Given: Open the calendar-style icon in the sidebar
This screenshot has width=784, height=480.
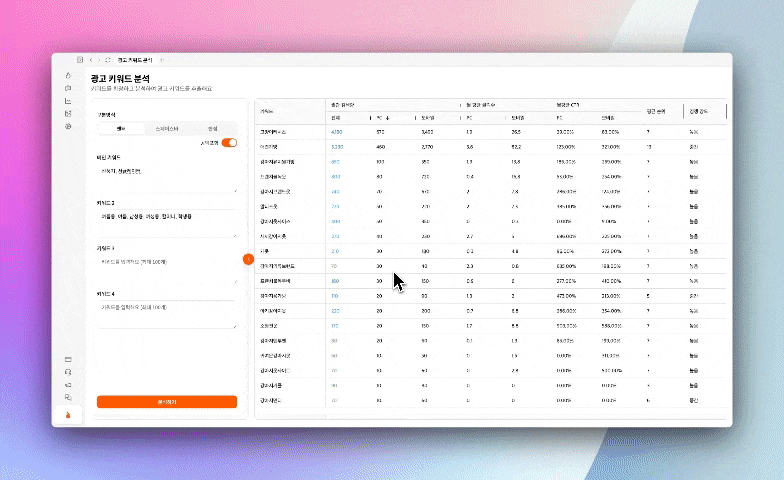Looking at the screenshot, I should click(x=68, y=114).
